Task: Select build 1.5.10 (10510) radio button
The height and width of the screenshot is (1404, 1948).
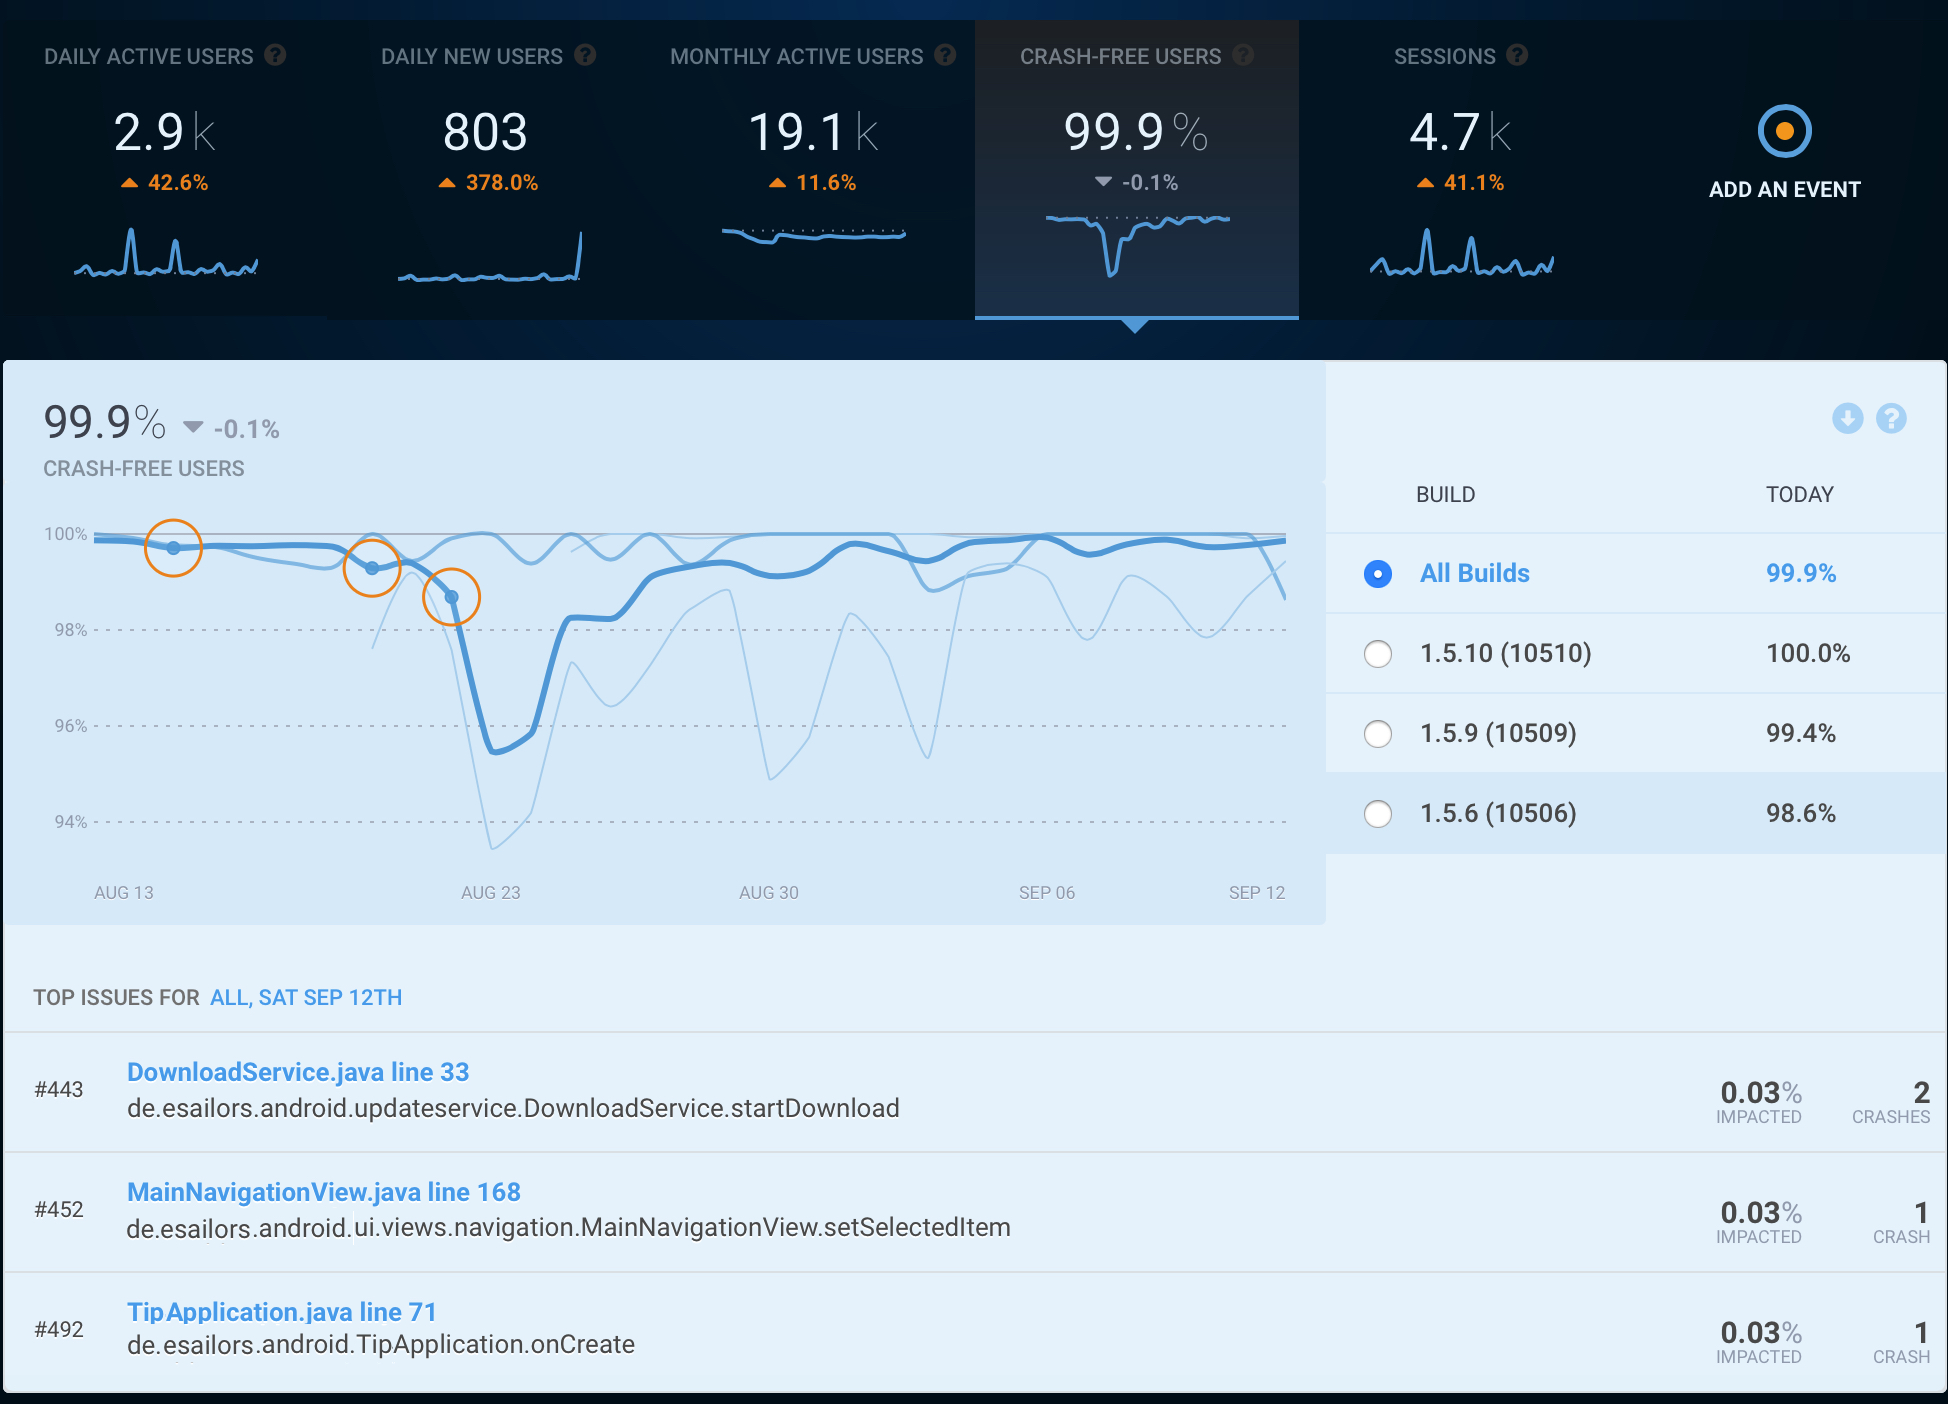Action: click(1378, 654)
